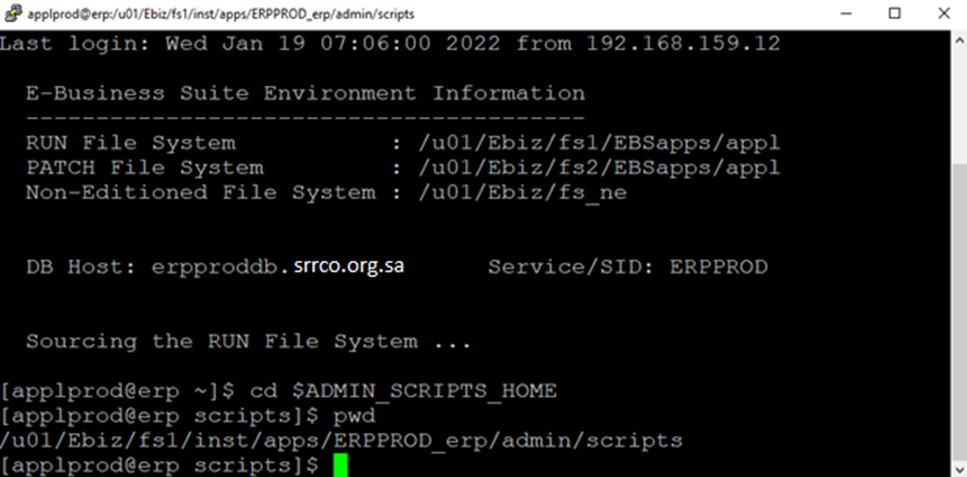Click the window title bar path text
The width and height of the screenshot is (967, 477).
220,15
